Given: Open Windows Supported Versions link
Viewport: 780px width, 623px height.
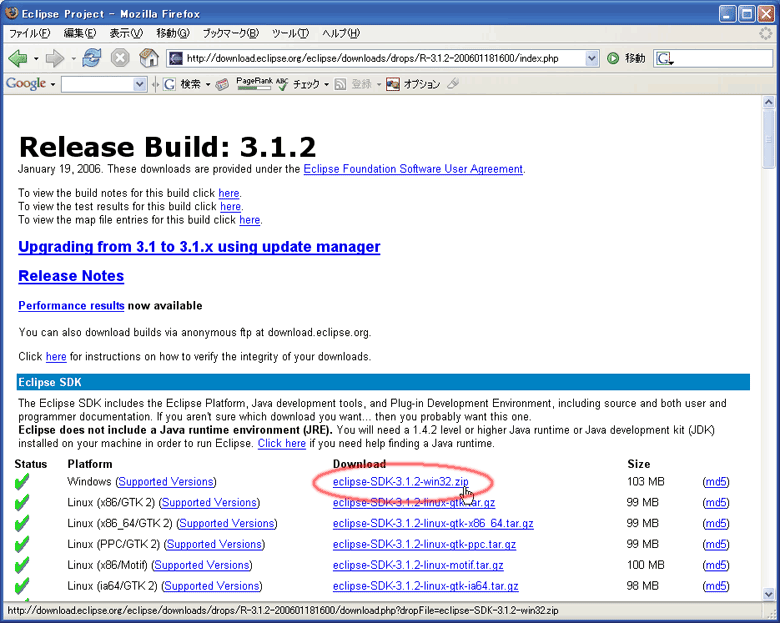Looking at the screenshot, I should [166, 482].
